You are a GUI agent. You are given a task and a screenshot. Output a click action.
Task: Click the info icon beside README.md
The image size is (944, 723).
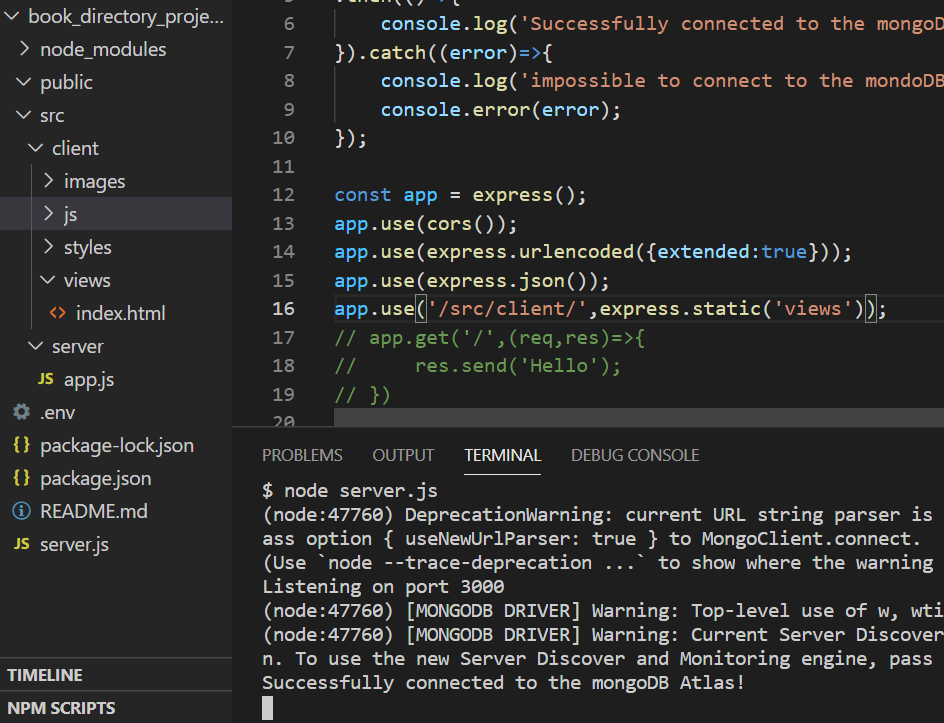(x=21, y=512)
